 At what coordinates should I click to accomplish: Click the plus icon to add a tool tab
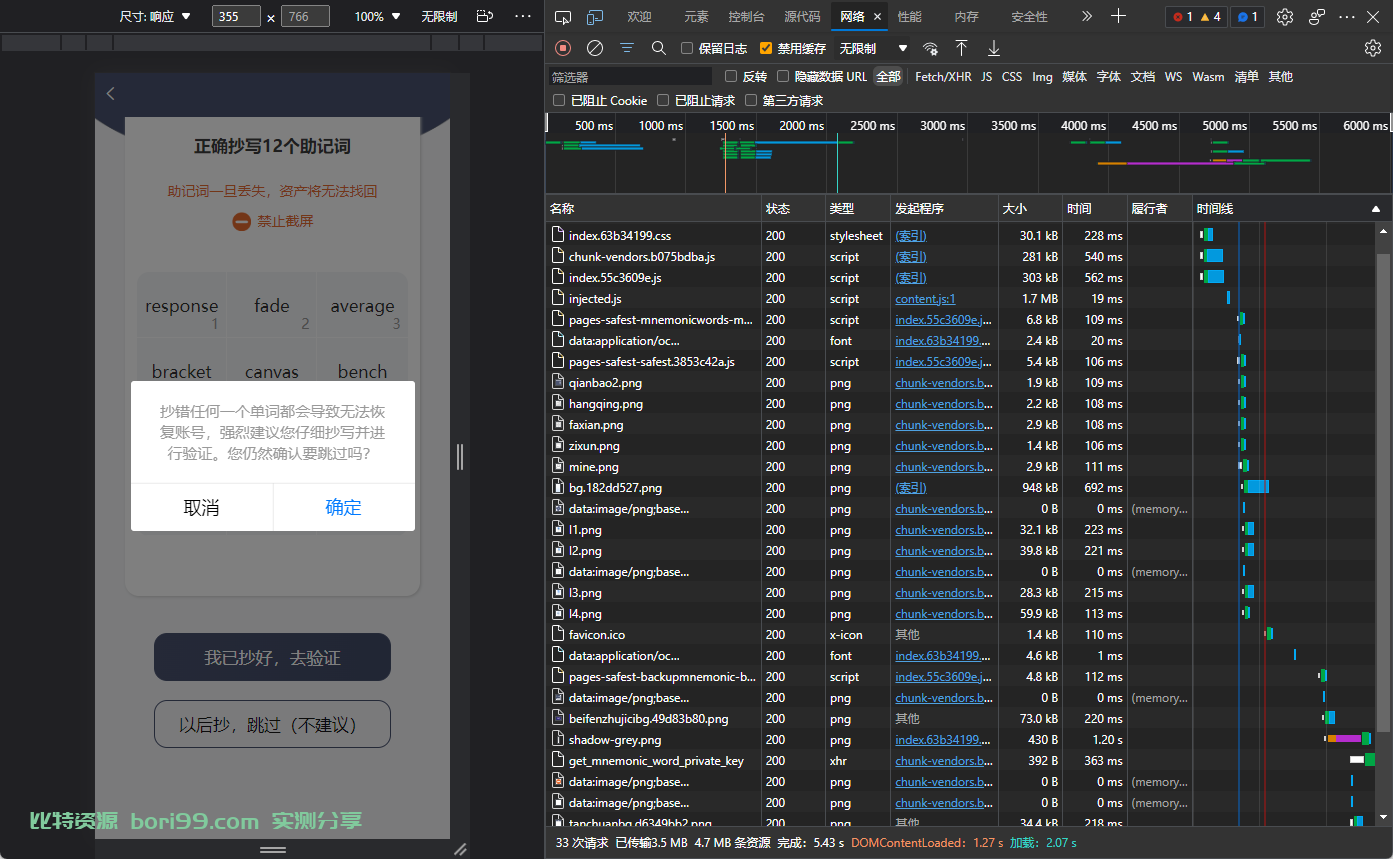pyautogui.click(x=1119, y=17)
